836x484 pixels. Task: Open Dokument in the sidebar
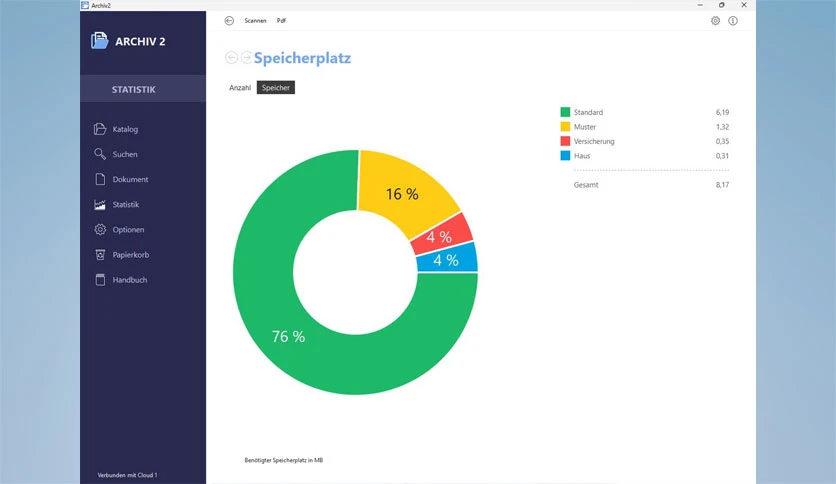point(131,179)
